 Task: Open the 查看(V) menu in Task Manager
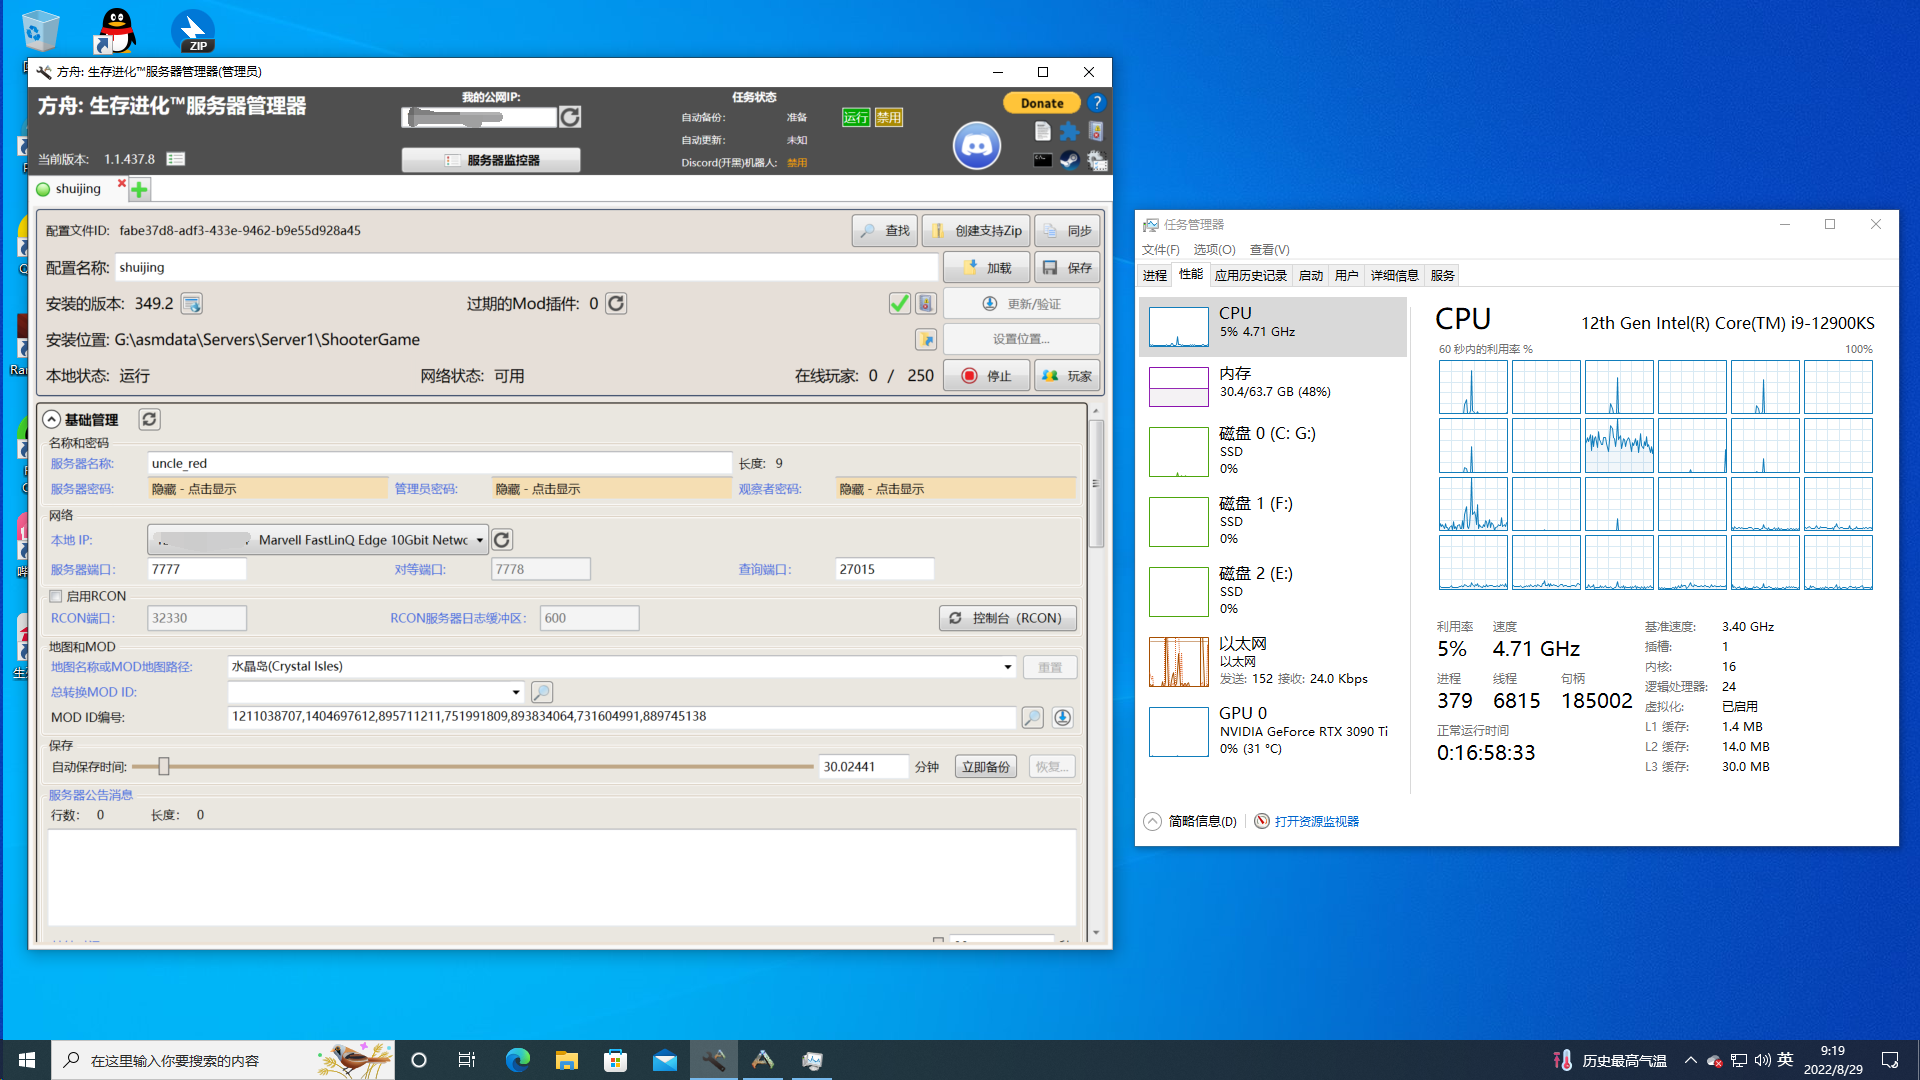click(1270, 250)
